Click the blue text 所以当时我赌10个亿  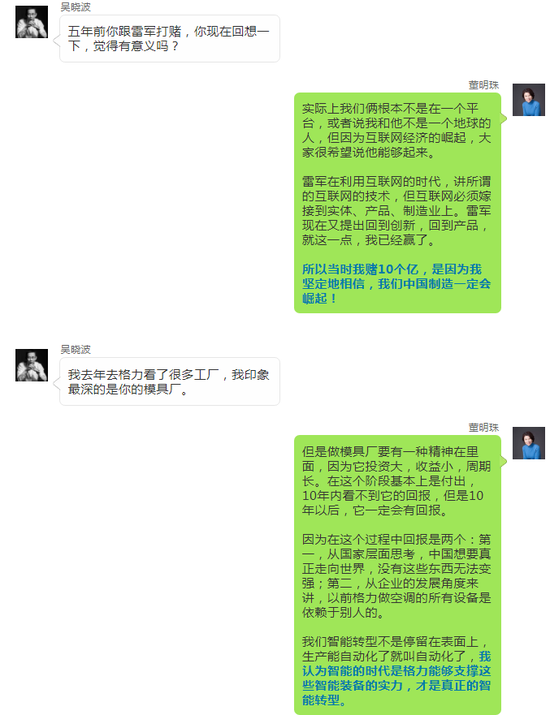pyautogui.click(x=360, y=269)
